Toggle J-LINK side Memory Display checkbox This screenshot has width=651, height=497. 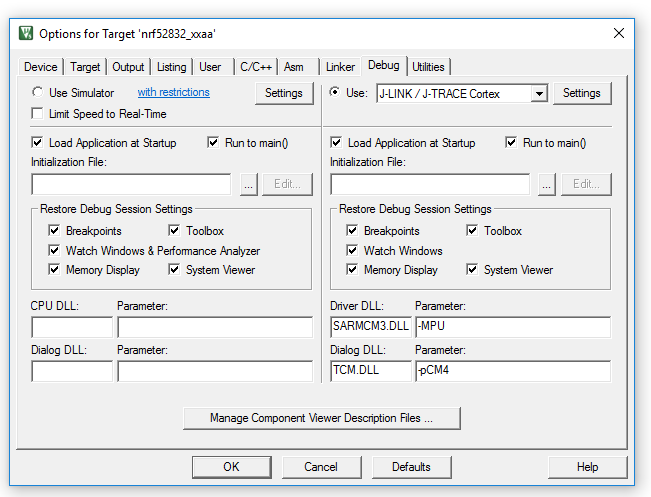(352, 269)
